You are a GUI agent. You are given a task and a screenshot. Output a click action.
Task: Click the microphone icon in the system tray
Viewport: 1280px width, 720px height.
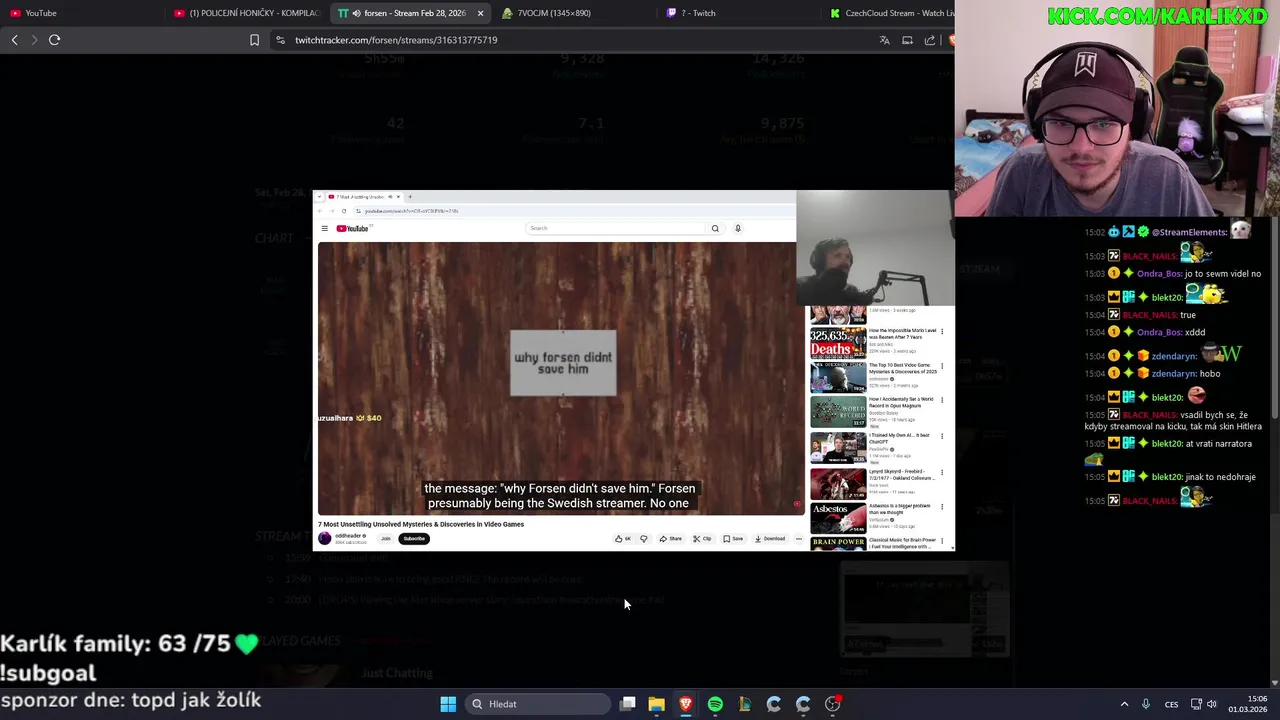click(x=1146, y=704)
